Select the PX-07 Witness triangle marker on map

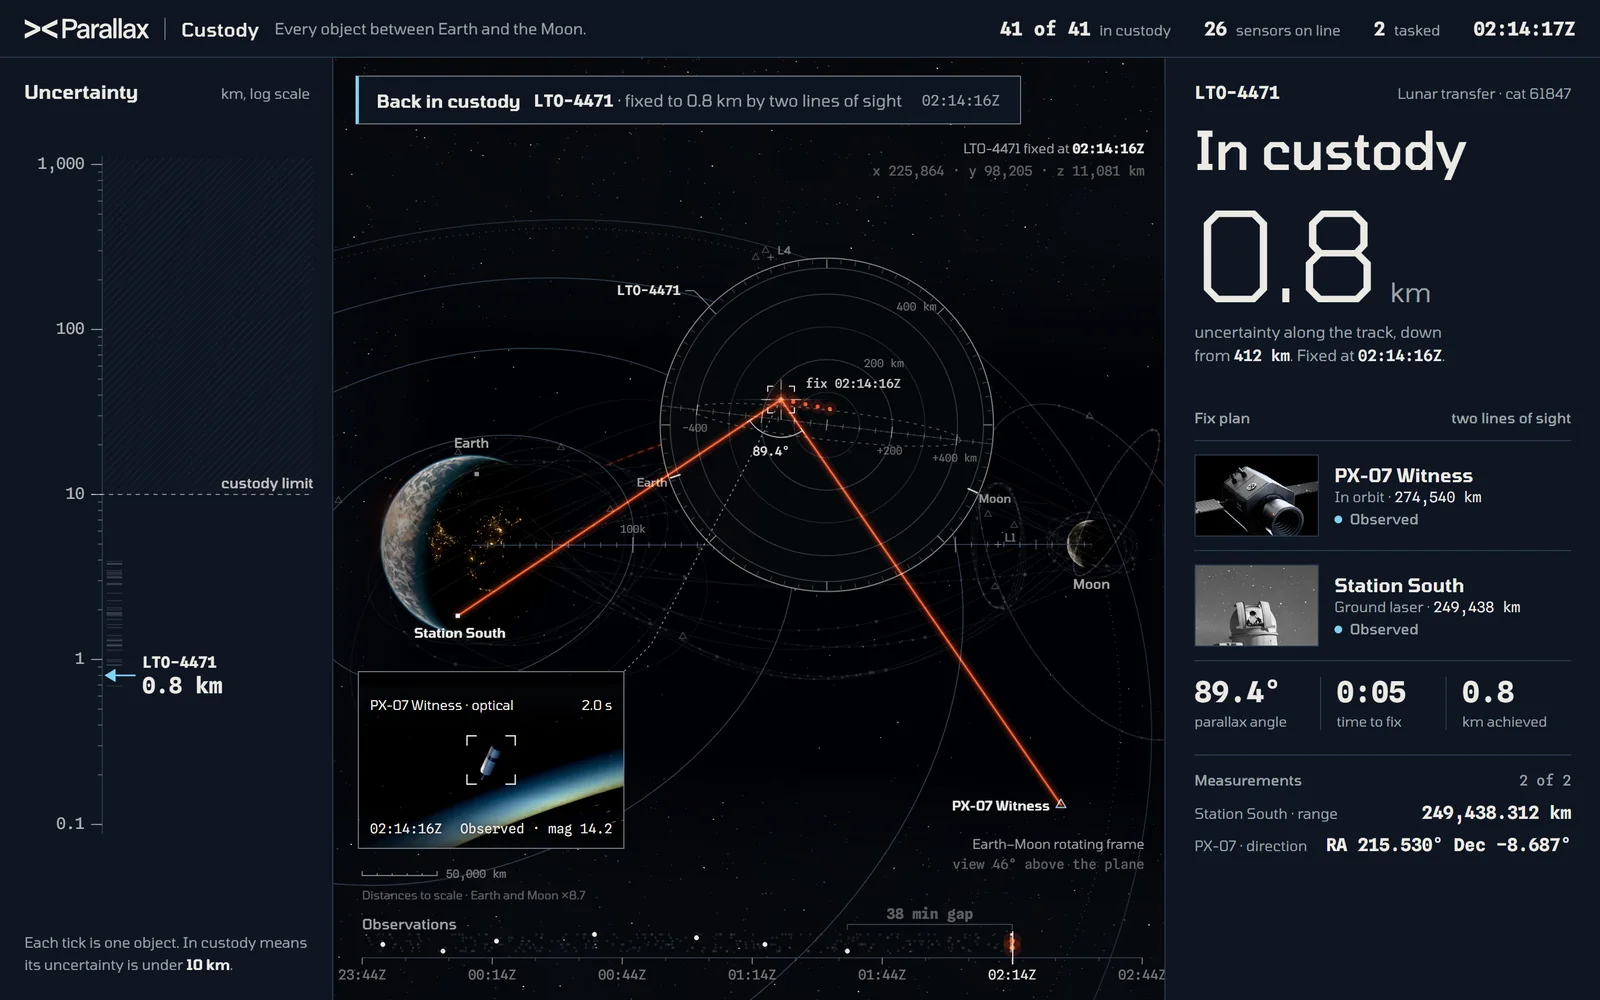(x=1061, y=803)
